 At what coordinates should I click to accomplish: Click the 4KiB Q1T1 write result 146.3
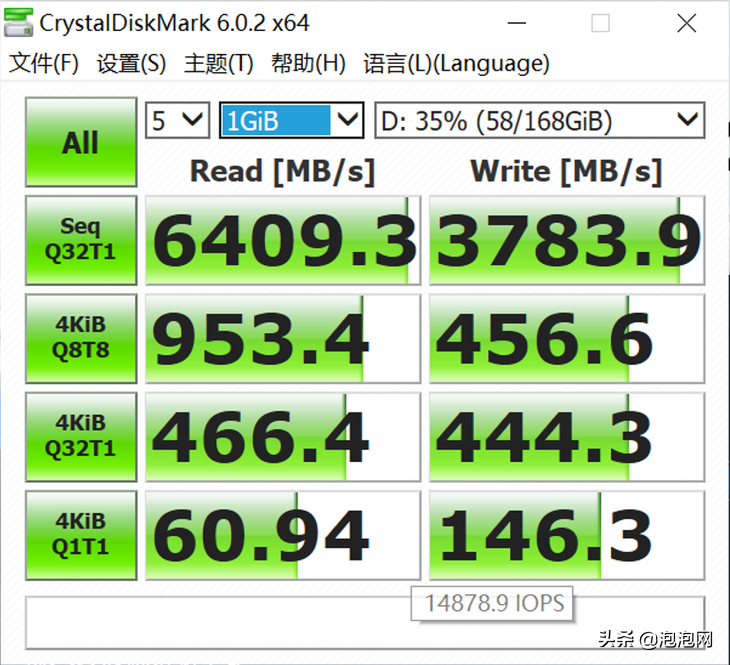point(567,535)
